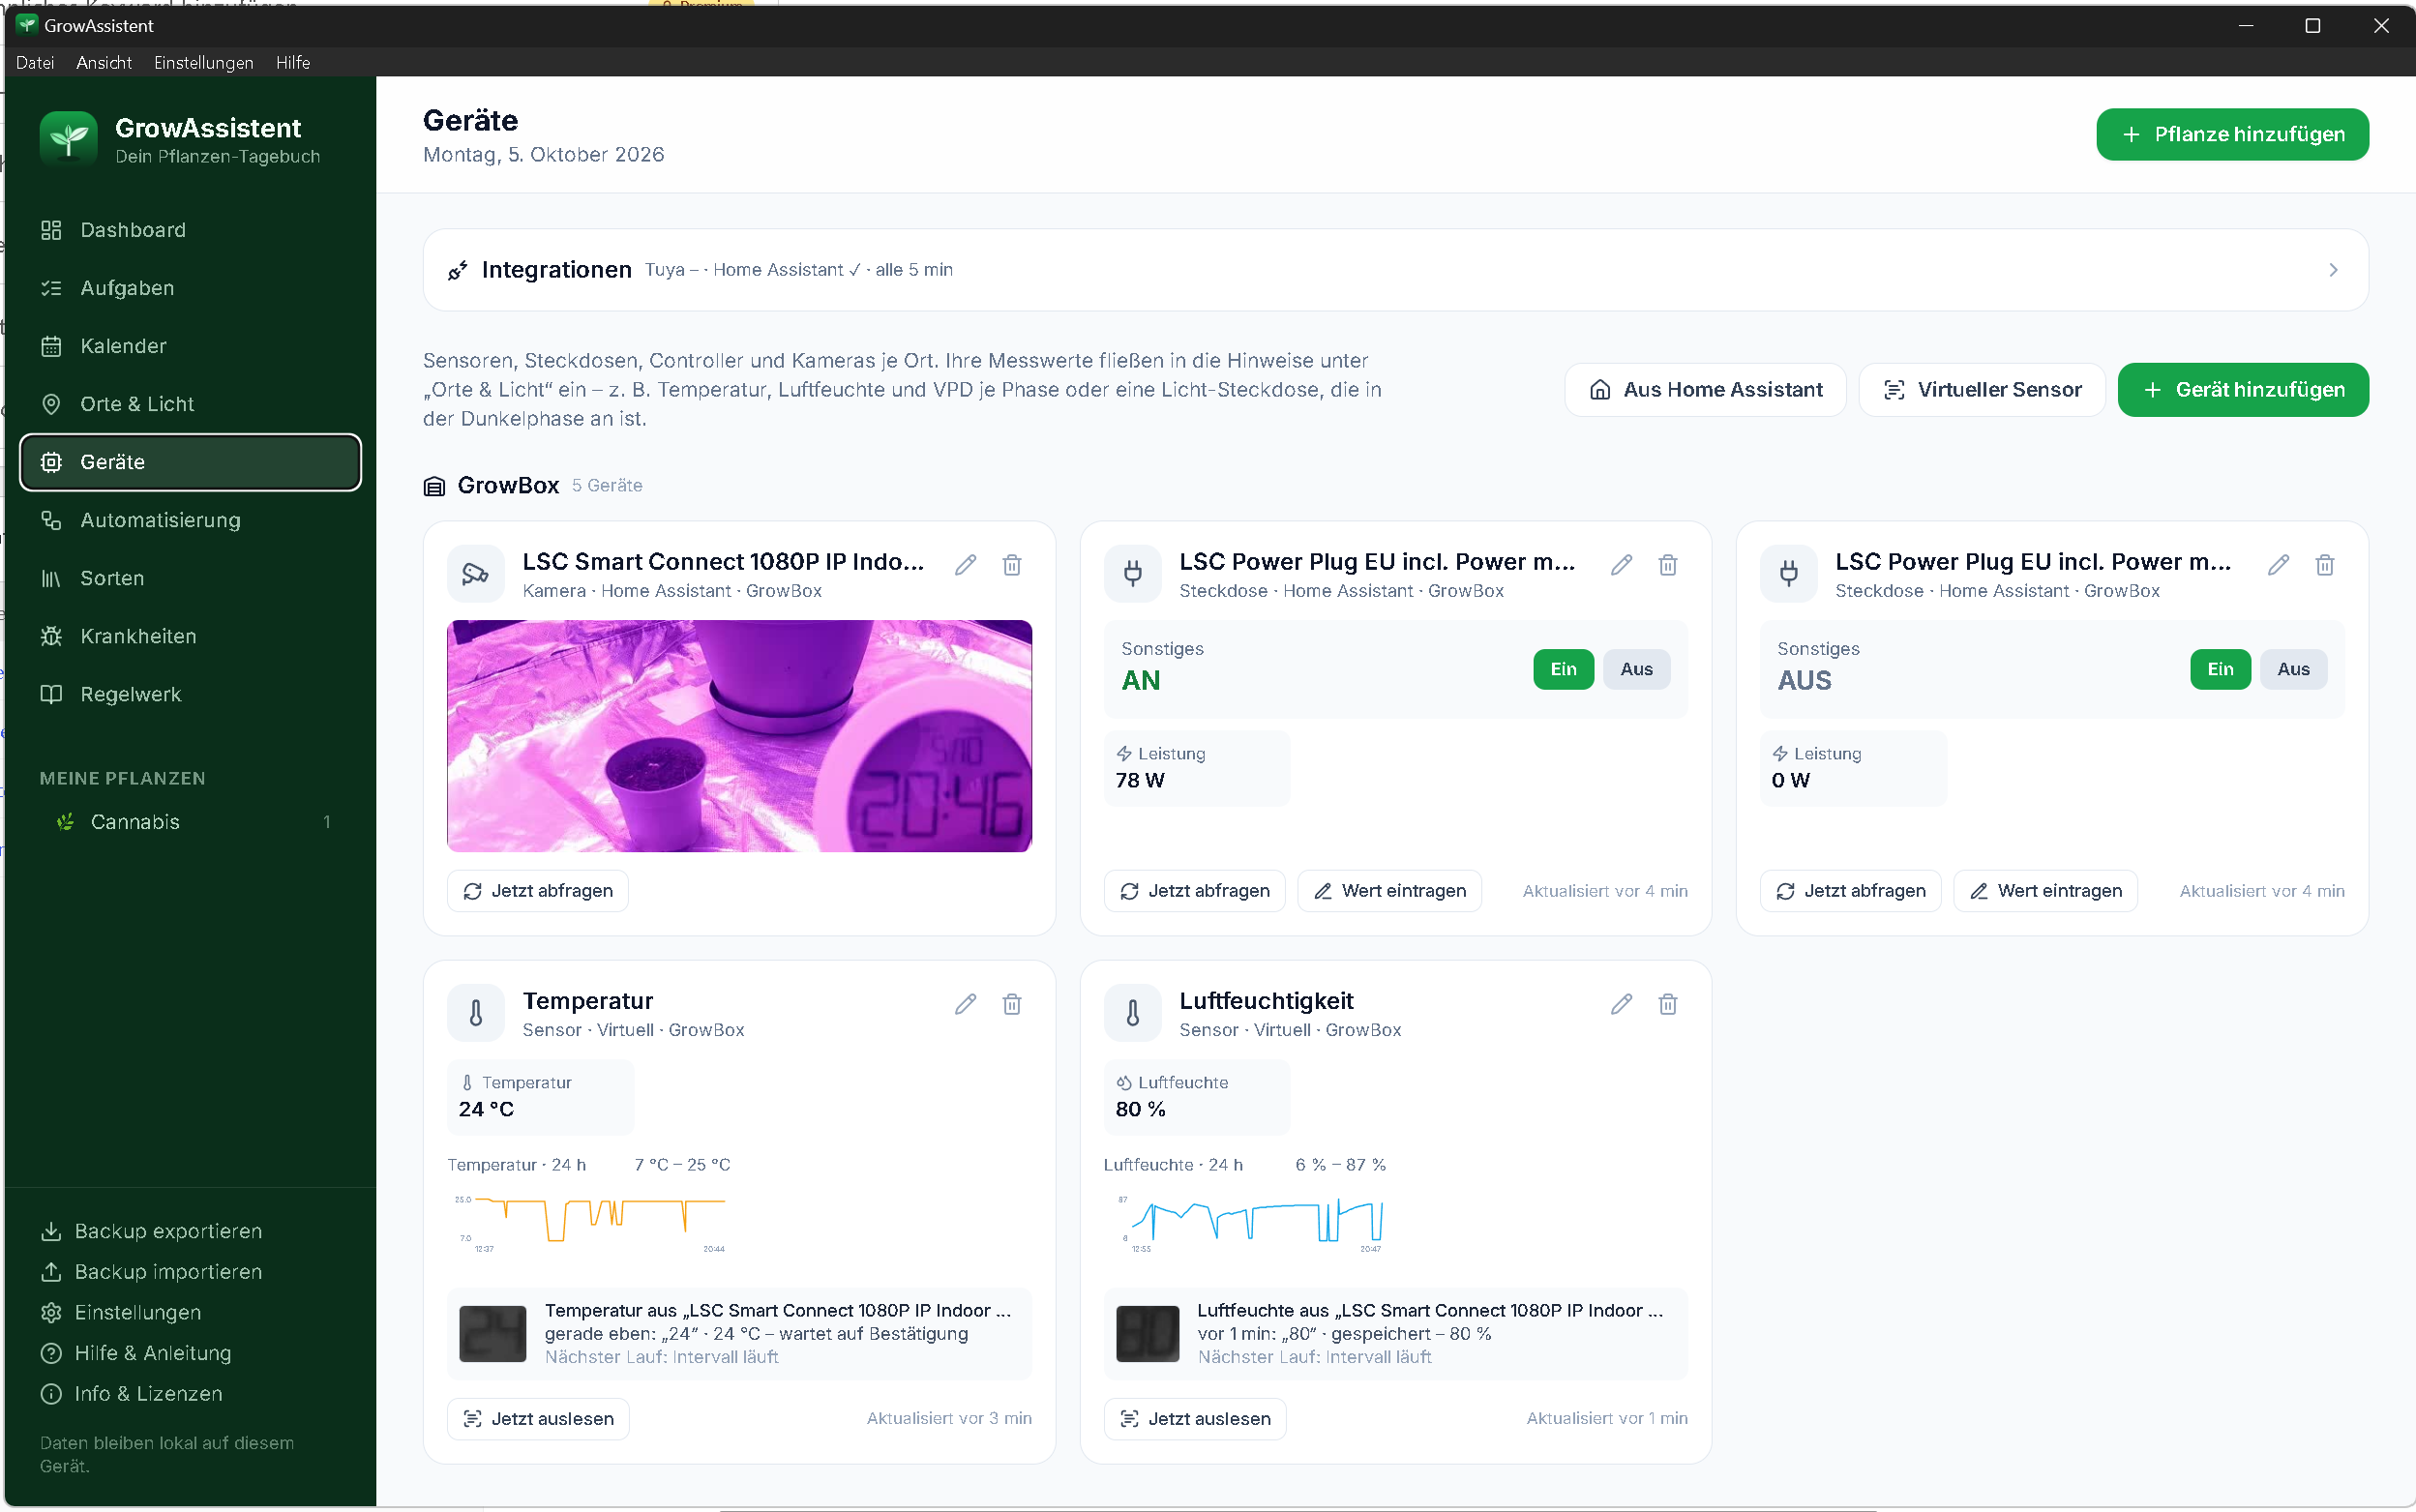2416x1512 pixels.
Task: Click the Luftfeuchte reading thumbnail showing 80
Action: (x=1148, y=1334)
